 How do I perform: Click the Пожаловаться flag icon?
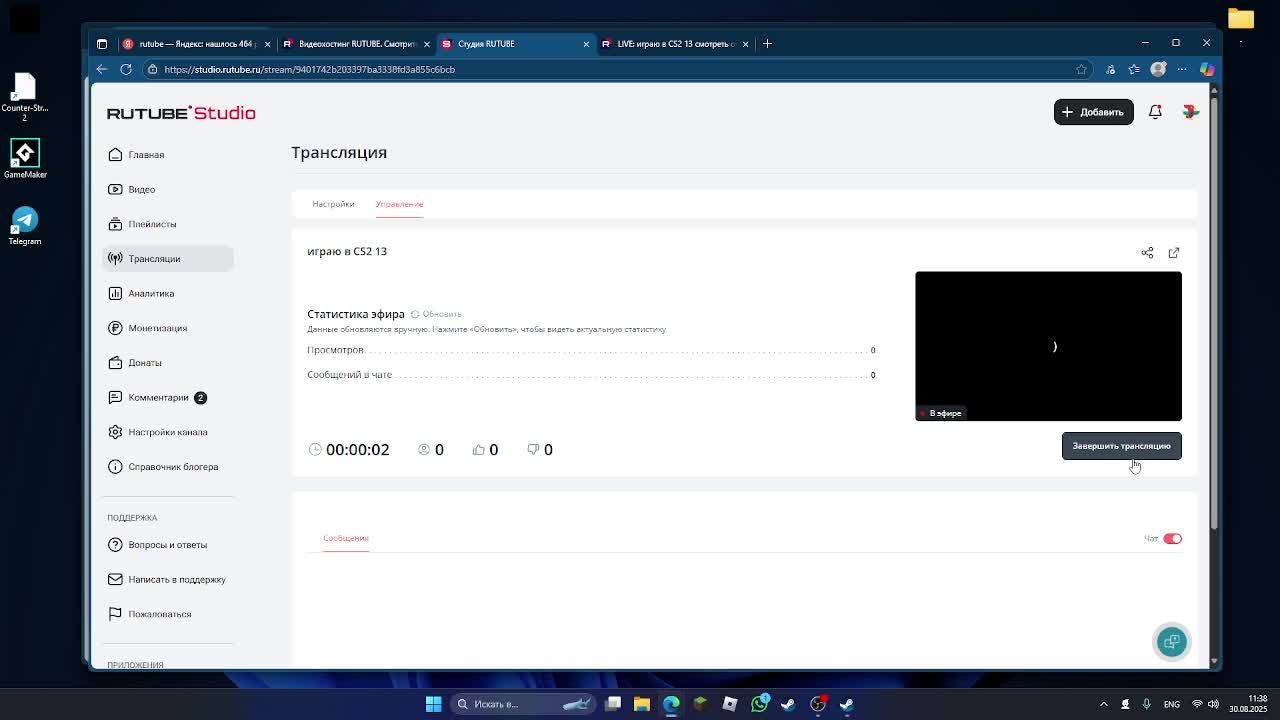(x=115, y=614)
